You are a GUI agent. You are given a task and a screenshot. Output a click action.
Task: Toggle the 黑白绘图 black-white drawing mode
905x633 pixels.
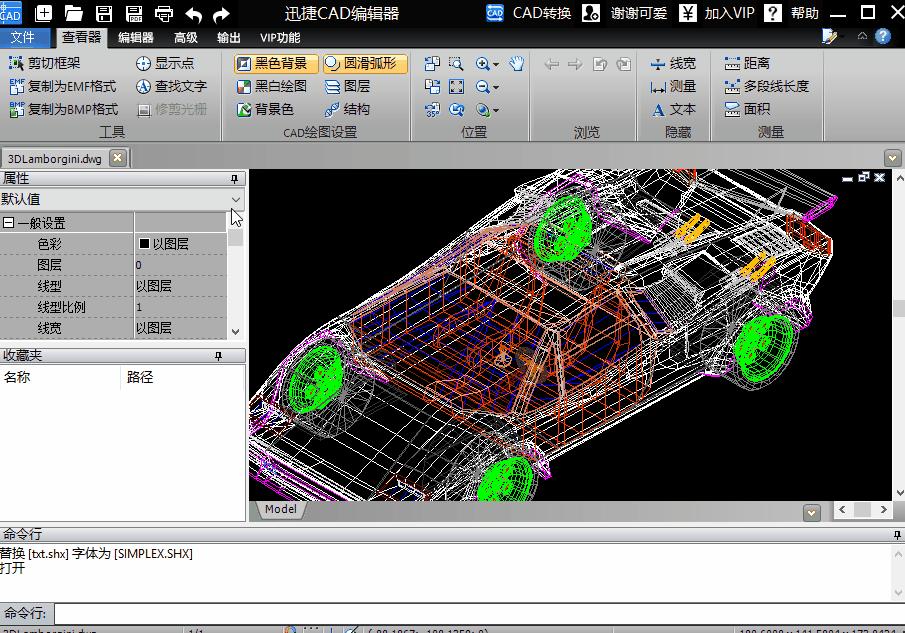272,86
